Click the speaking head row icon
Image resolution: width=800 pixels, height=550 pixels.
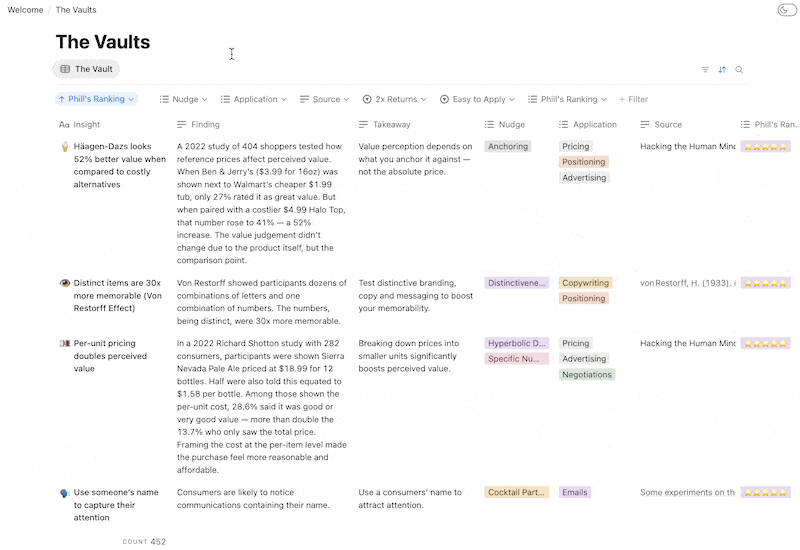click(x=64, y=492)
